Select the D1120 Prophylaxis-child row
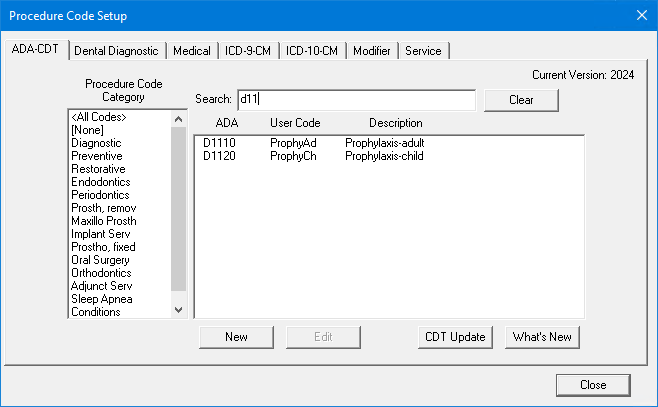 (315, 157)
